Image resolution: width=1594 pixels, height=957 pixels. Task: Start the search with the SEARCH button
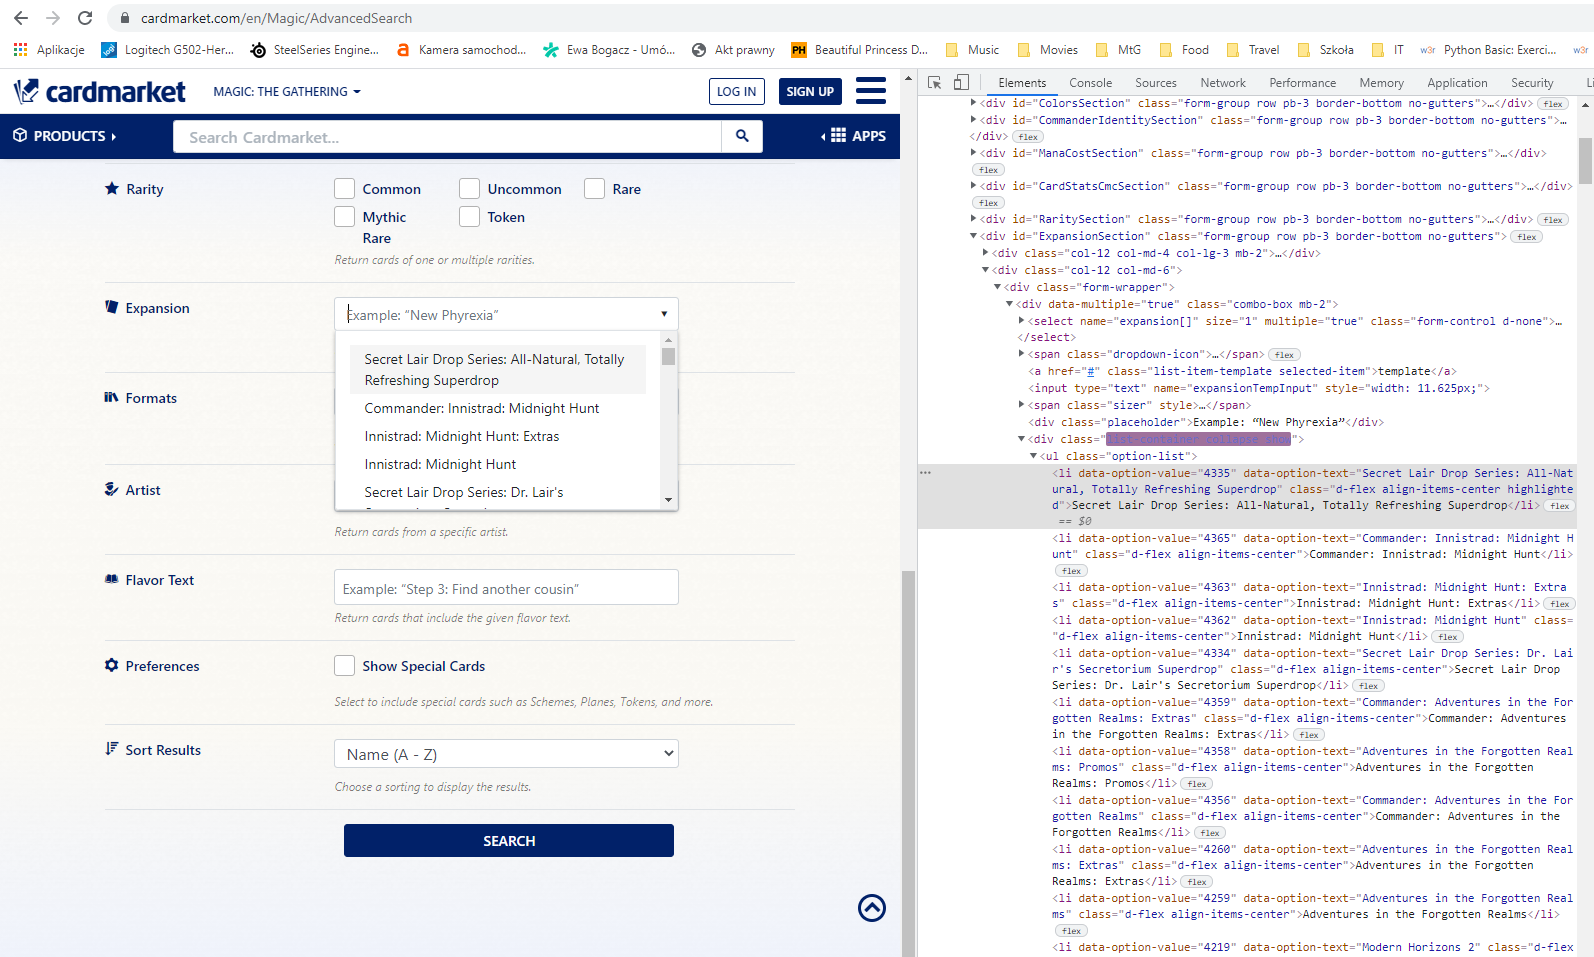pos(509,841)
